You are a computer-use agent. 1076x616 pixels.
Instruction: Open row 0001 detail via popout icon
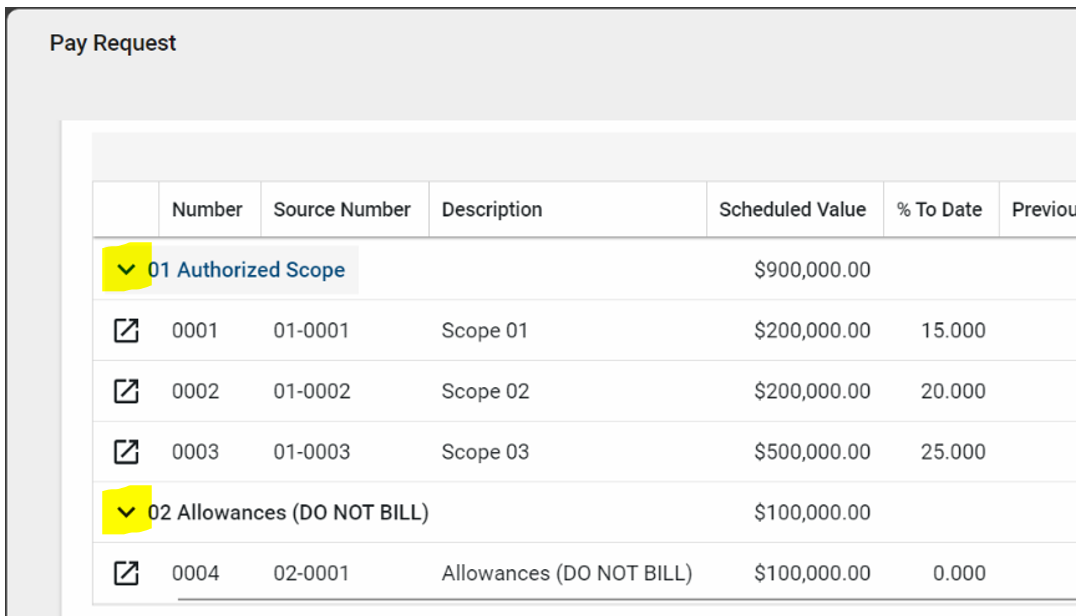[126, 331]
